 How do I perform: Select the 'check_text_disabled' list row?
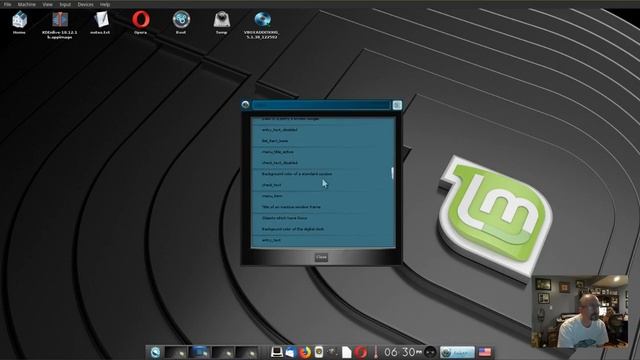point(322,163)
